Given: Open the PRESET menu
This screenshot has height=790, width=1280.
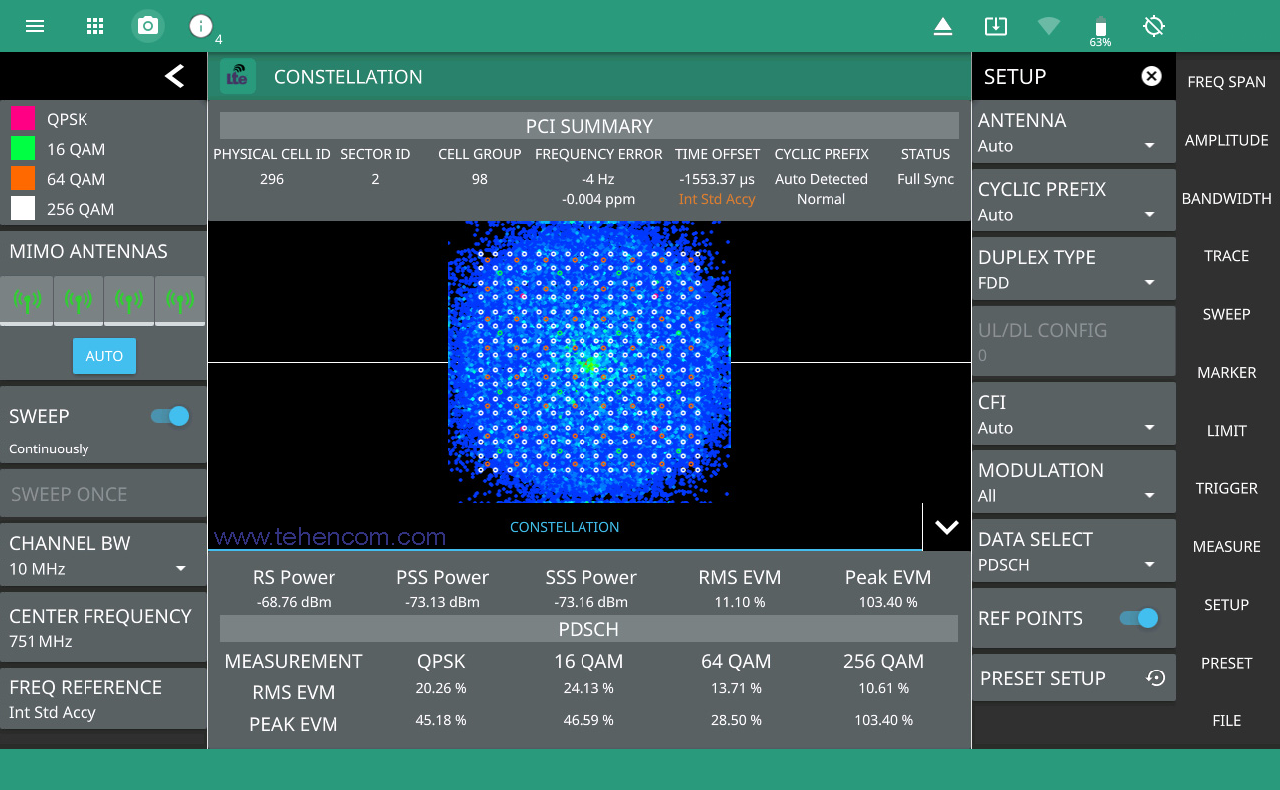Looking at the screenshot, I should pyautogui.click(x=1227, y=663).
